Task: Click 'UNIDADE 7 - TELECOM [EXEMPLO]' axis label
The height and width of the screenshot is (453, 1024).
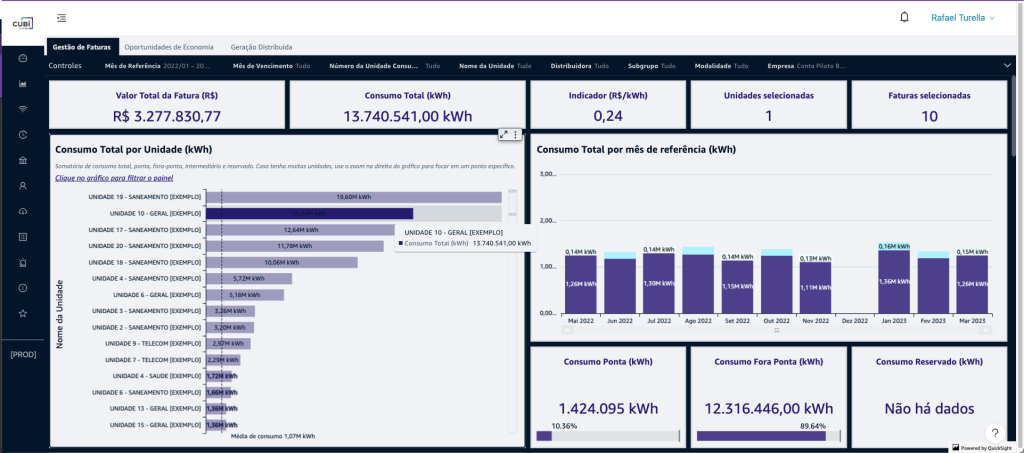Action: tap(153, 360)
